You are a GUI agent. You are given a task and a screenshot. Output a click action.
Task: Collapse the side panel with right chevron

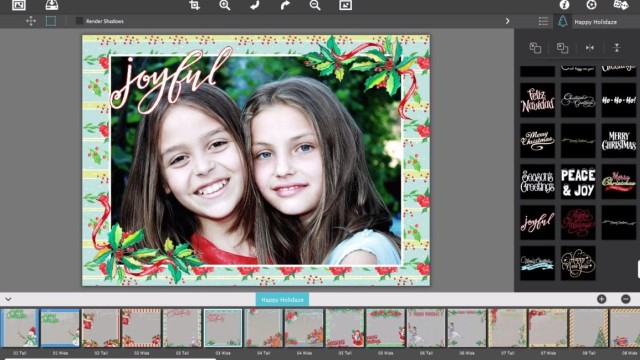point(507,21)
